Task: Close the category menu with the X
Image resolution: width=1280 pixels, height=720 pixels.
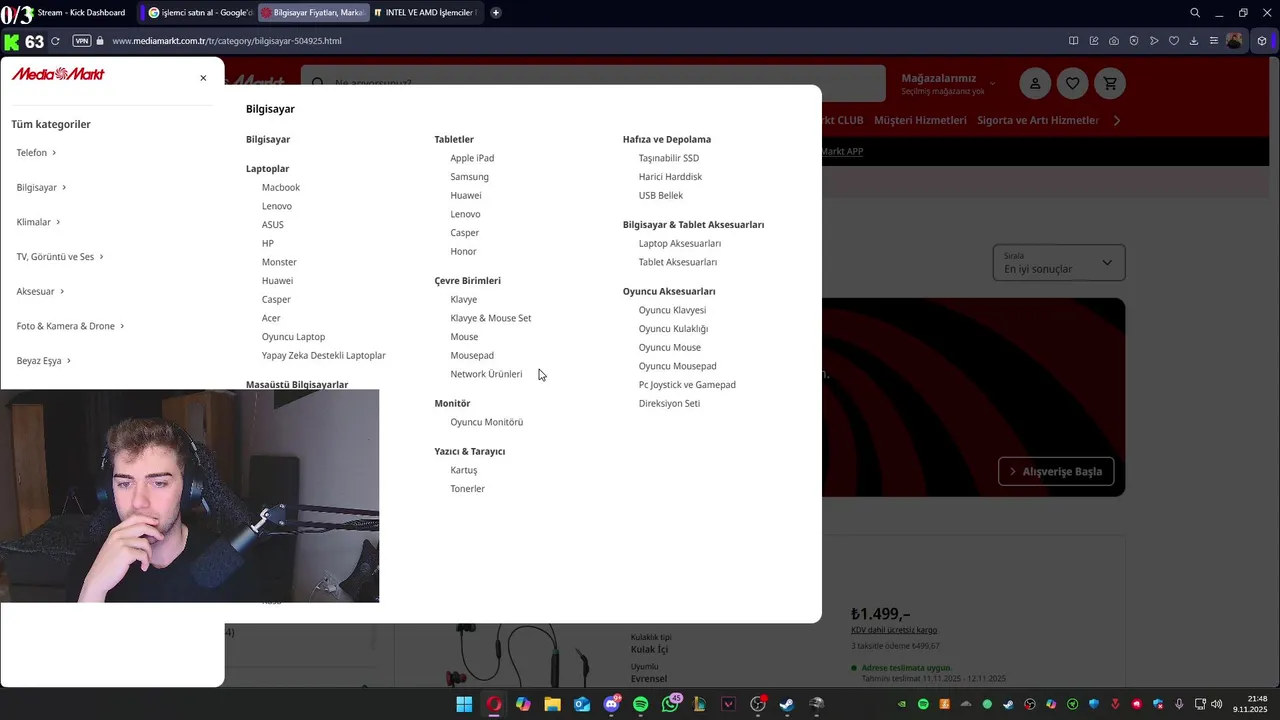Action: tap(203, 78)
